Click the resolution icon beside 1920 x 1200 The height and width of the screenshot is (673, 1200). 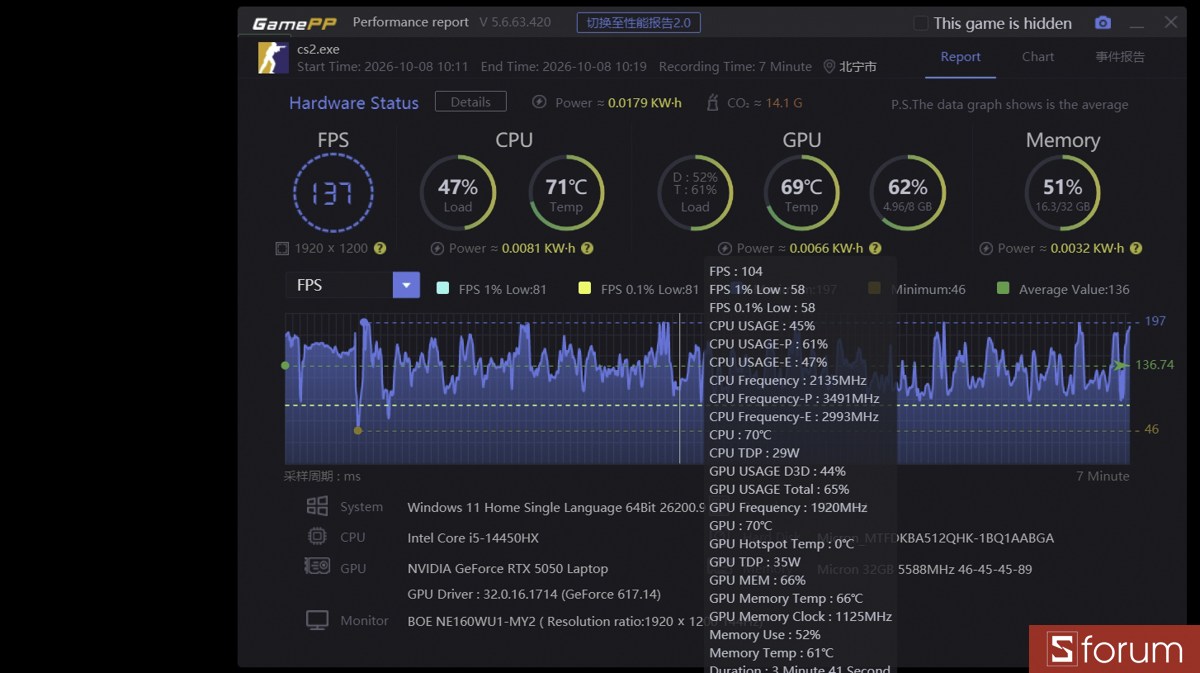point(282,248)
